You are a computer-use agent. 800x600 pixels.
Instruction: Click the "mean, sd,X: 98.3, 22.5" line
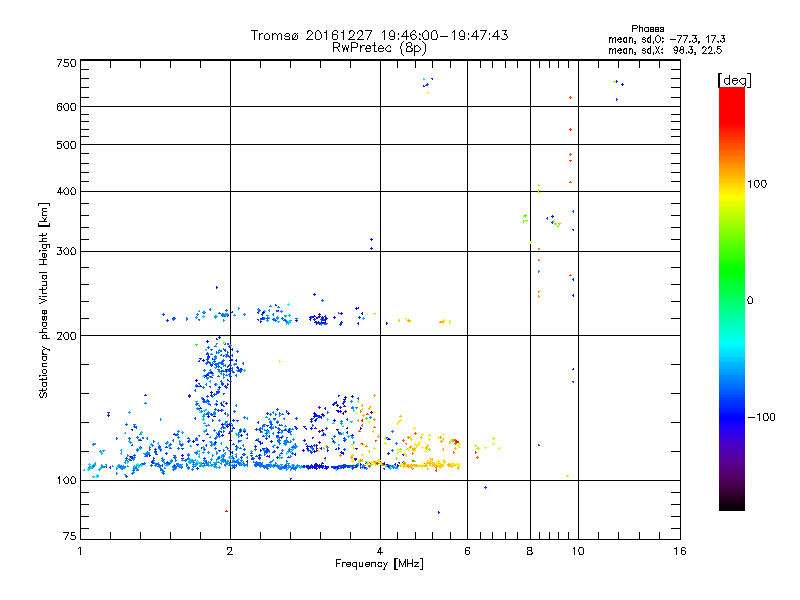(665, 50)
